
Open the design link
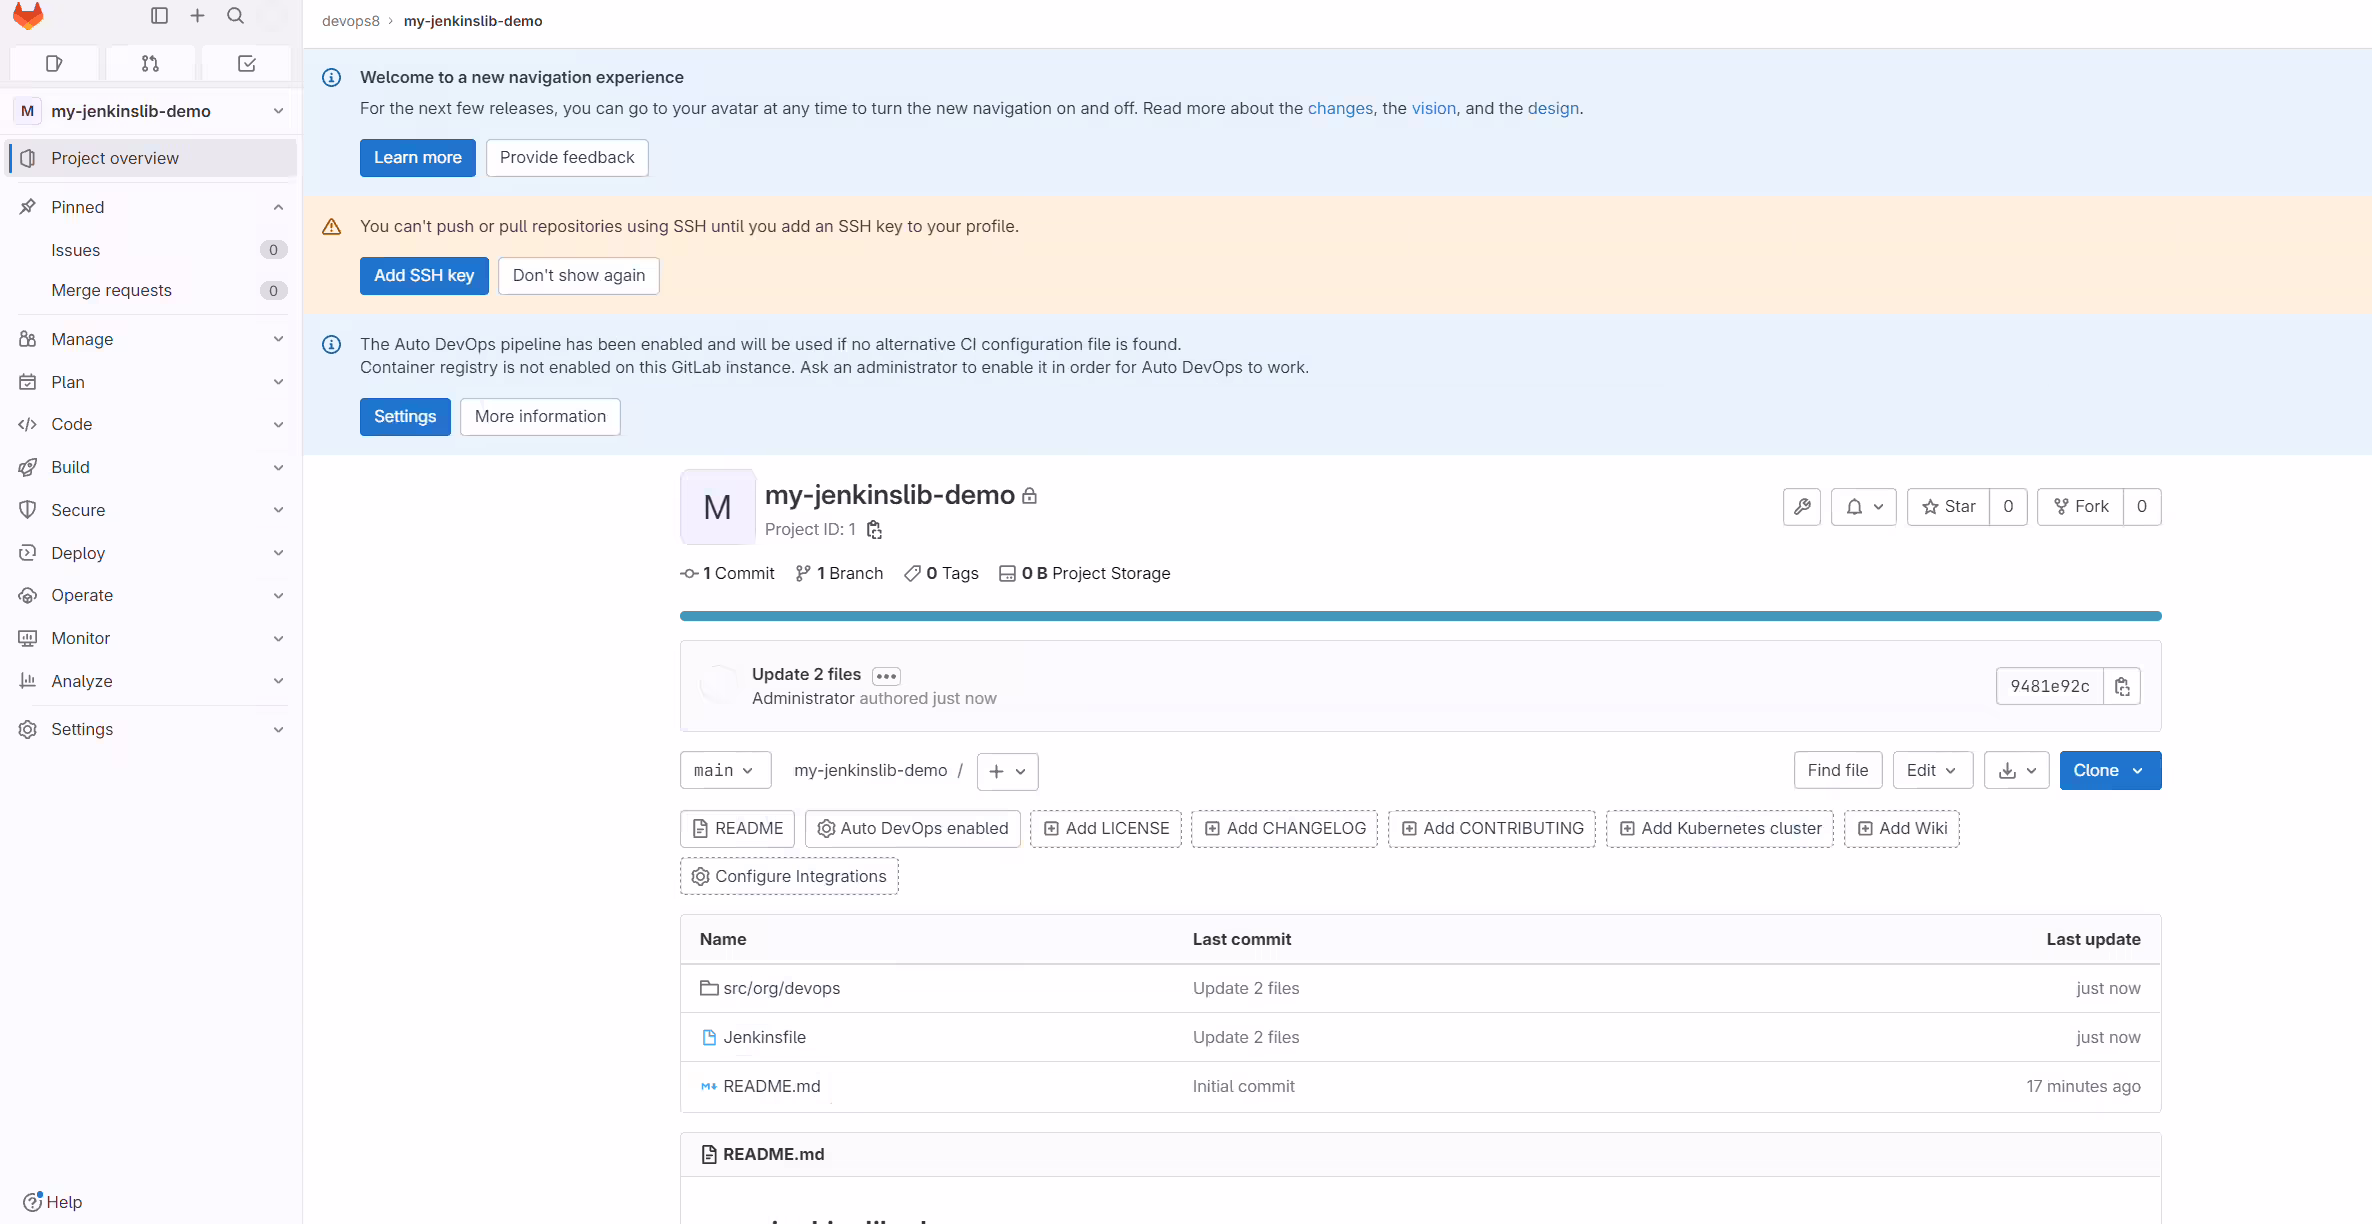pos(1553,108)
